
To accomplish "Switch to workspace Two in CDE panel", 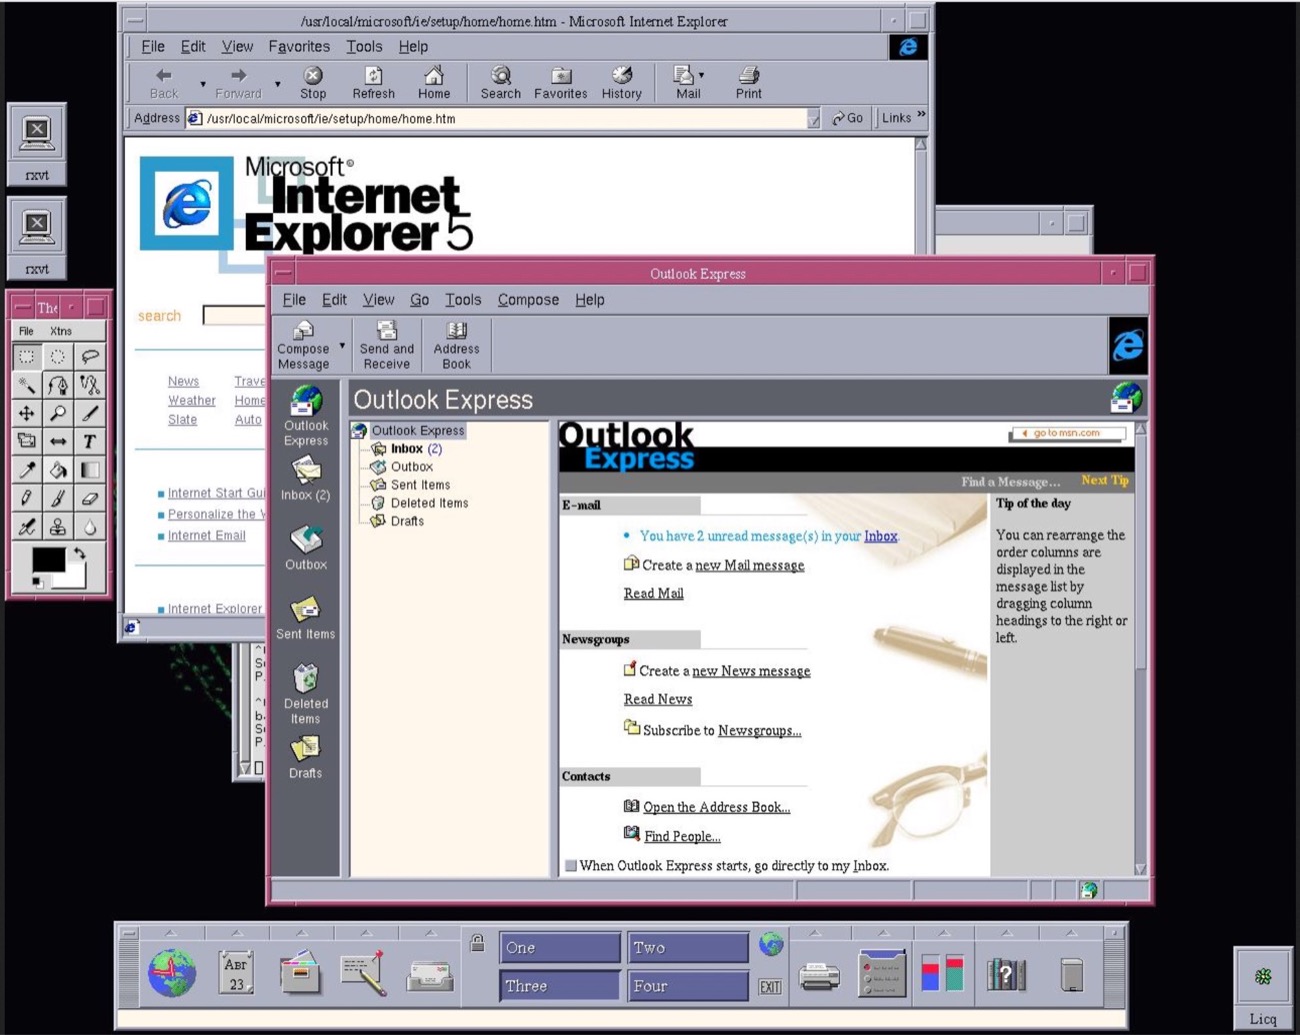I will click(688, 948).
